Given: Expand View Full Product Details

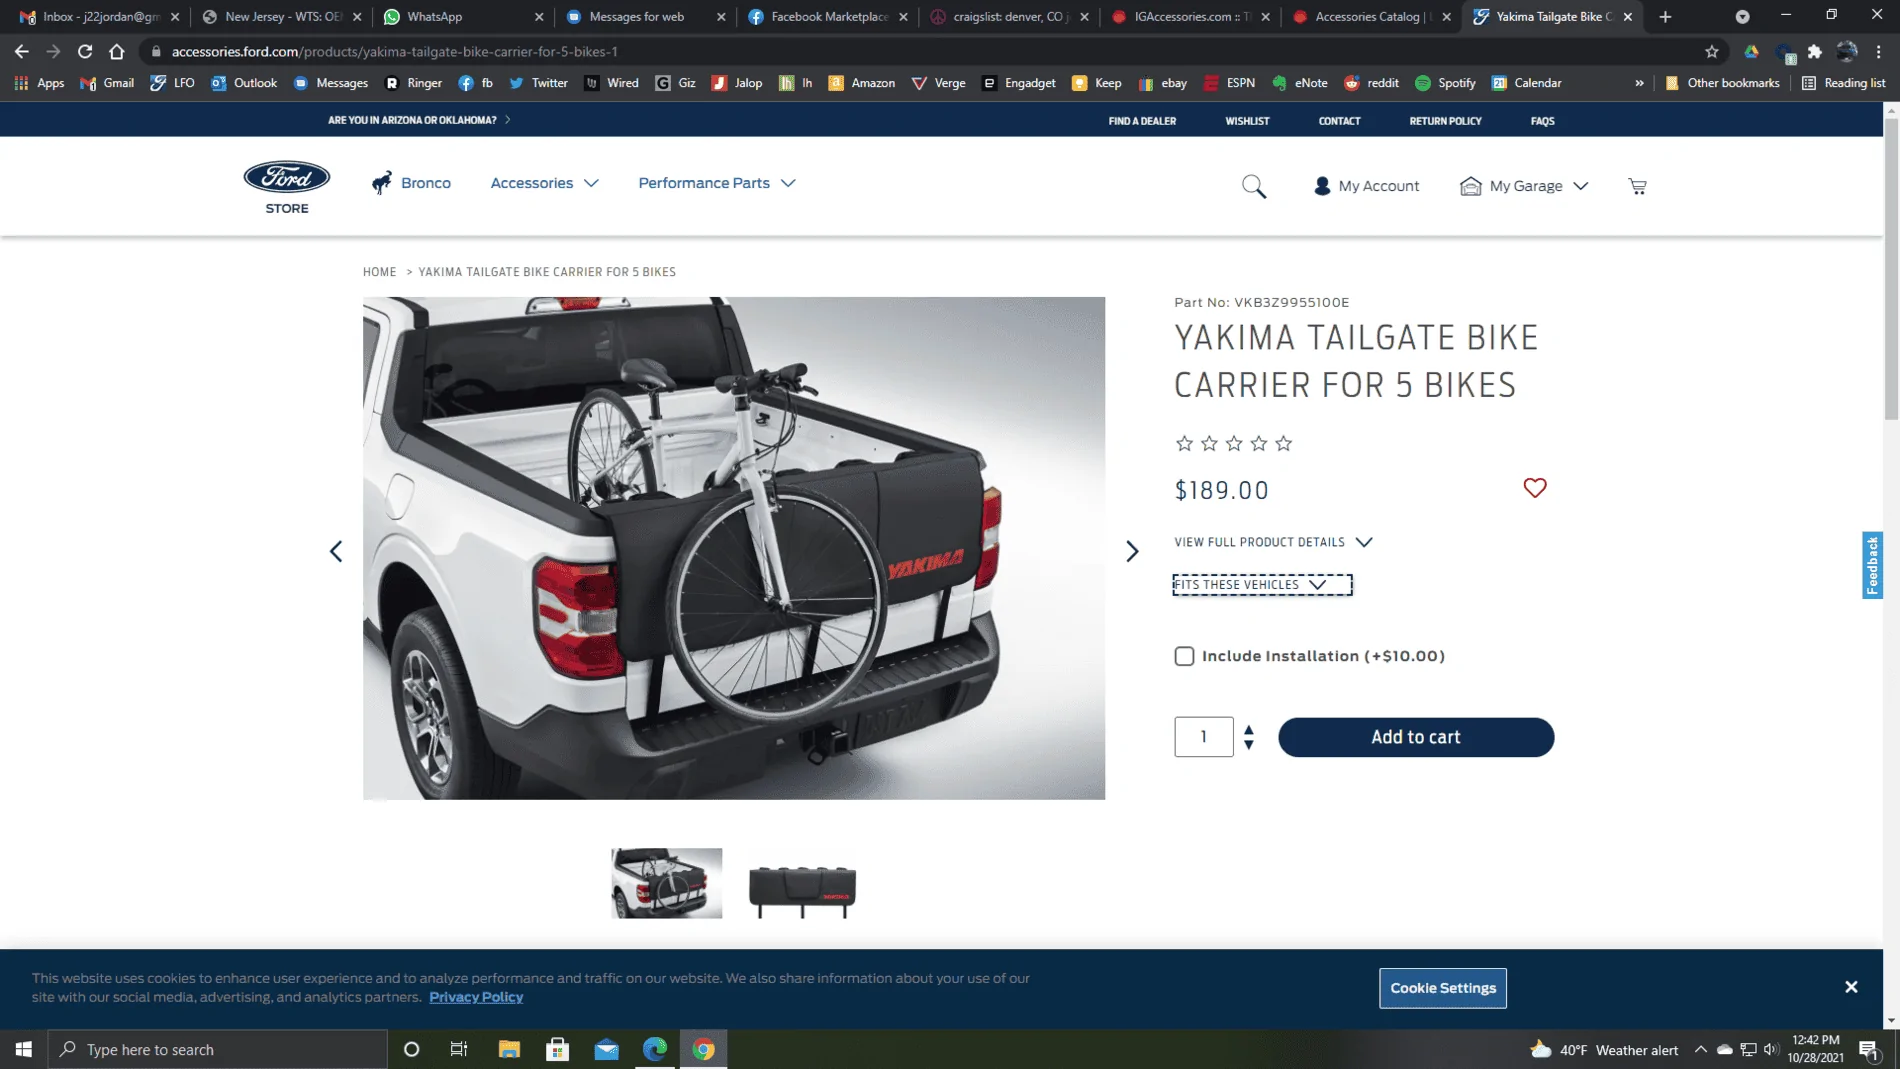Looking at the screenshot, I should point(1273,542).
